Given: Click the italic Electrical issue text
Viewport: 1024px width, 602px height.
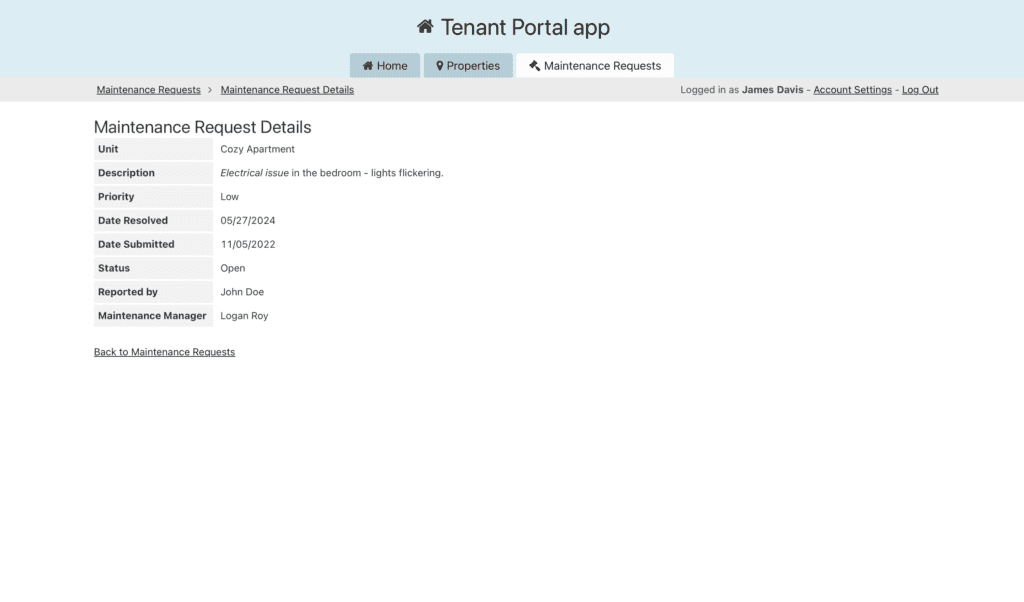Looking at the screenshot, I should tap(254, 173).
